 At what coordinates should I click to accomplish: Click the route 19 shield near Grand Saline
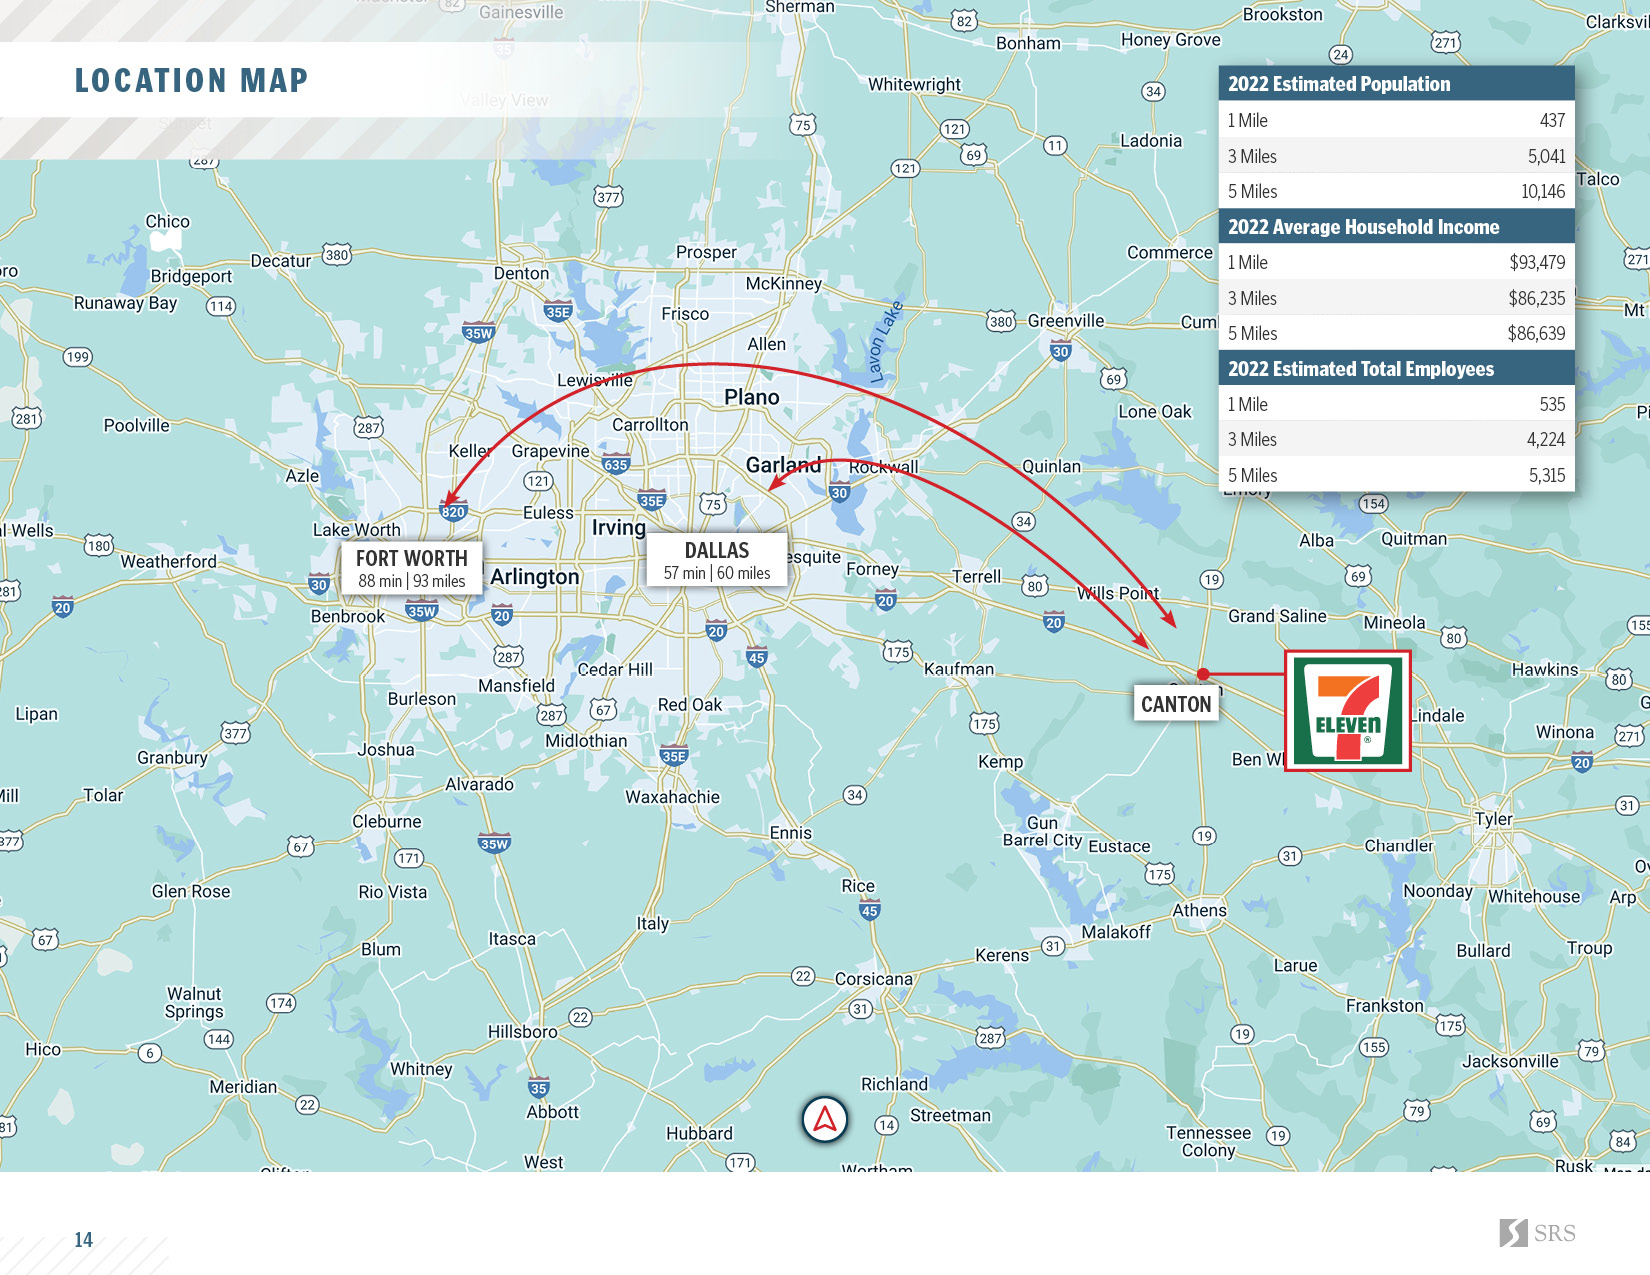click(1212, 579)
